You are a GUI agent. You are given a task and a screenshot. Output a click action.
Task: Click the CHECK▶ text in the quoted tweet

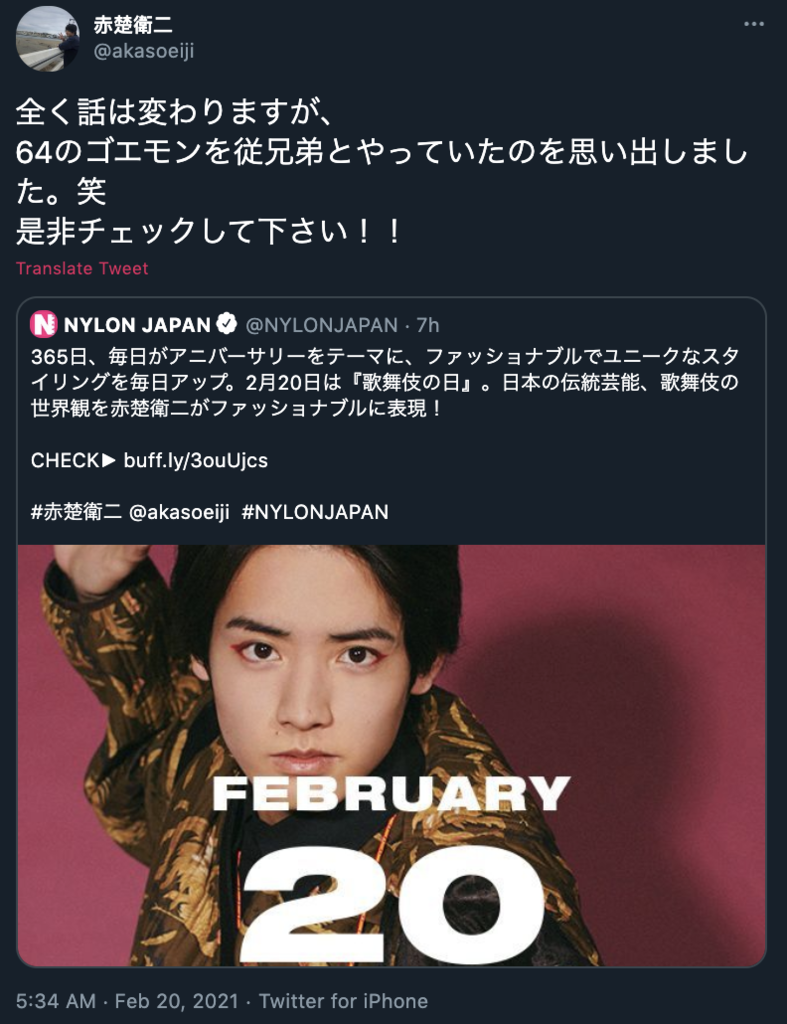tap(73, 460)
